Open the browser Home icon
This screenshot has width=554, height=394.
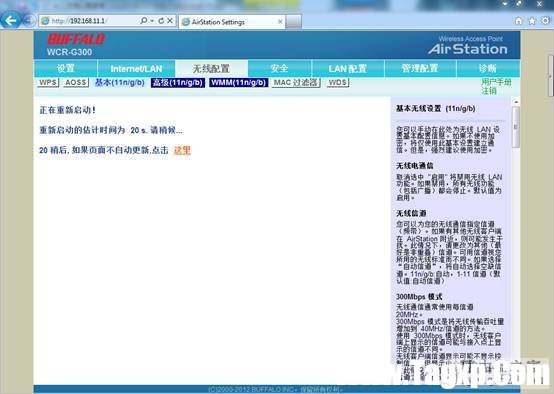click(518, 21)
